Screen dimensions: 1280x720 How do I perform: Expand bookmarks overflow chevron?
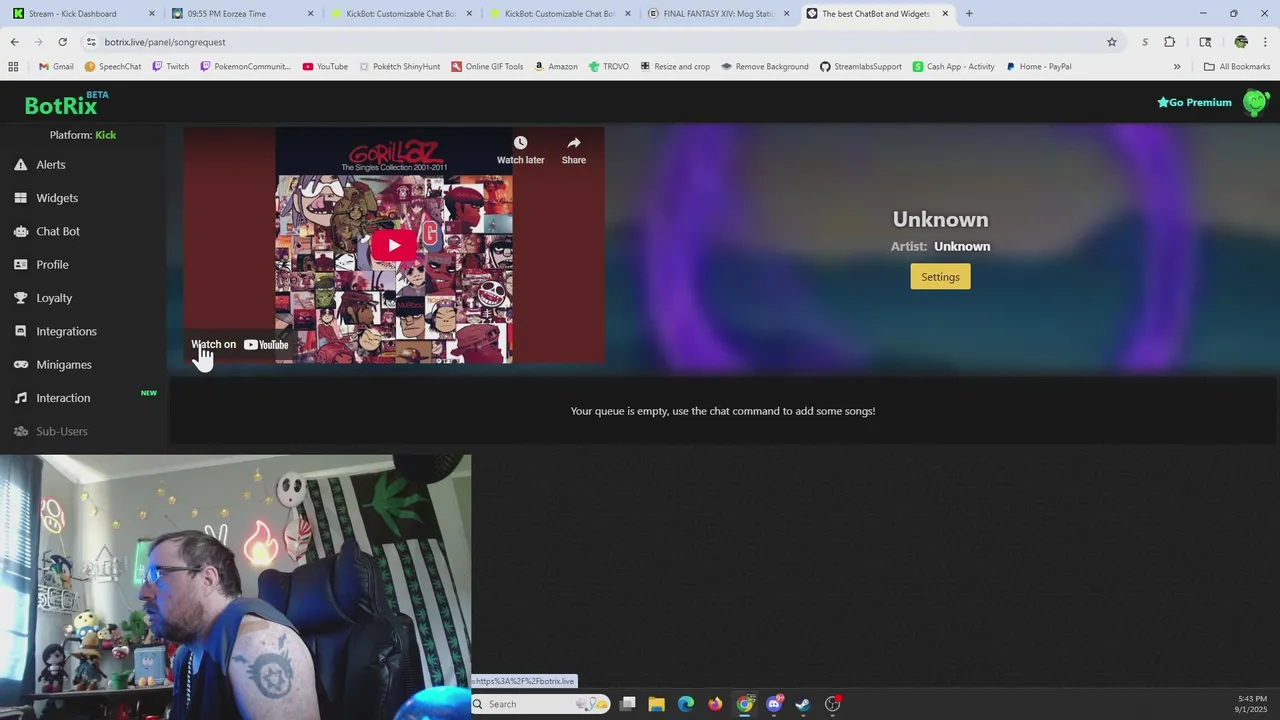click(1176, 67)
